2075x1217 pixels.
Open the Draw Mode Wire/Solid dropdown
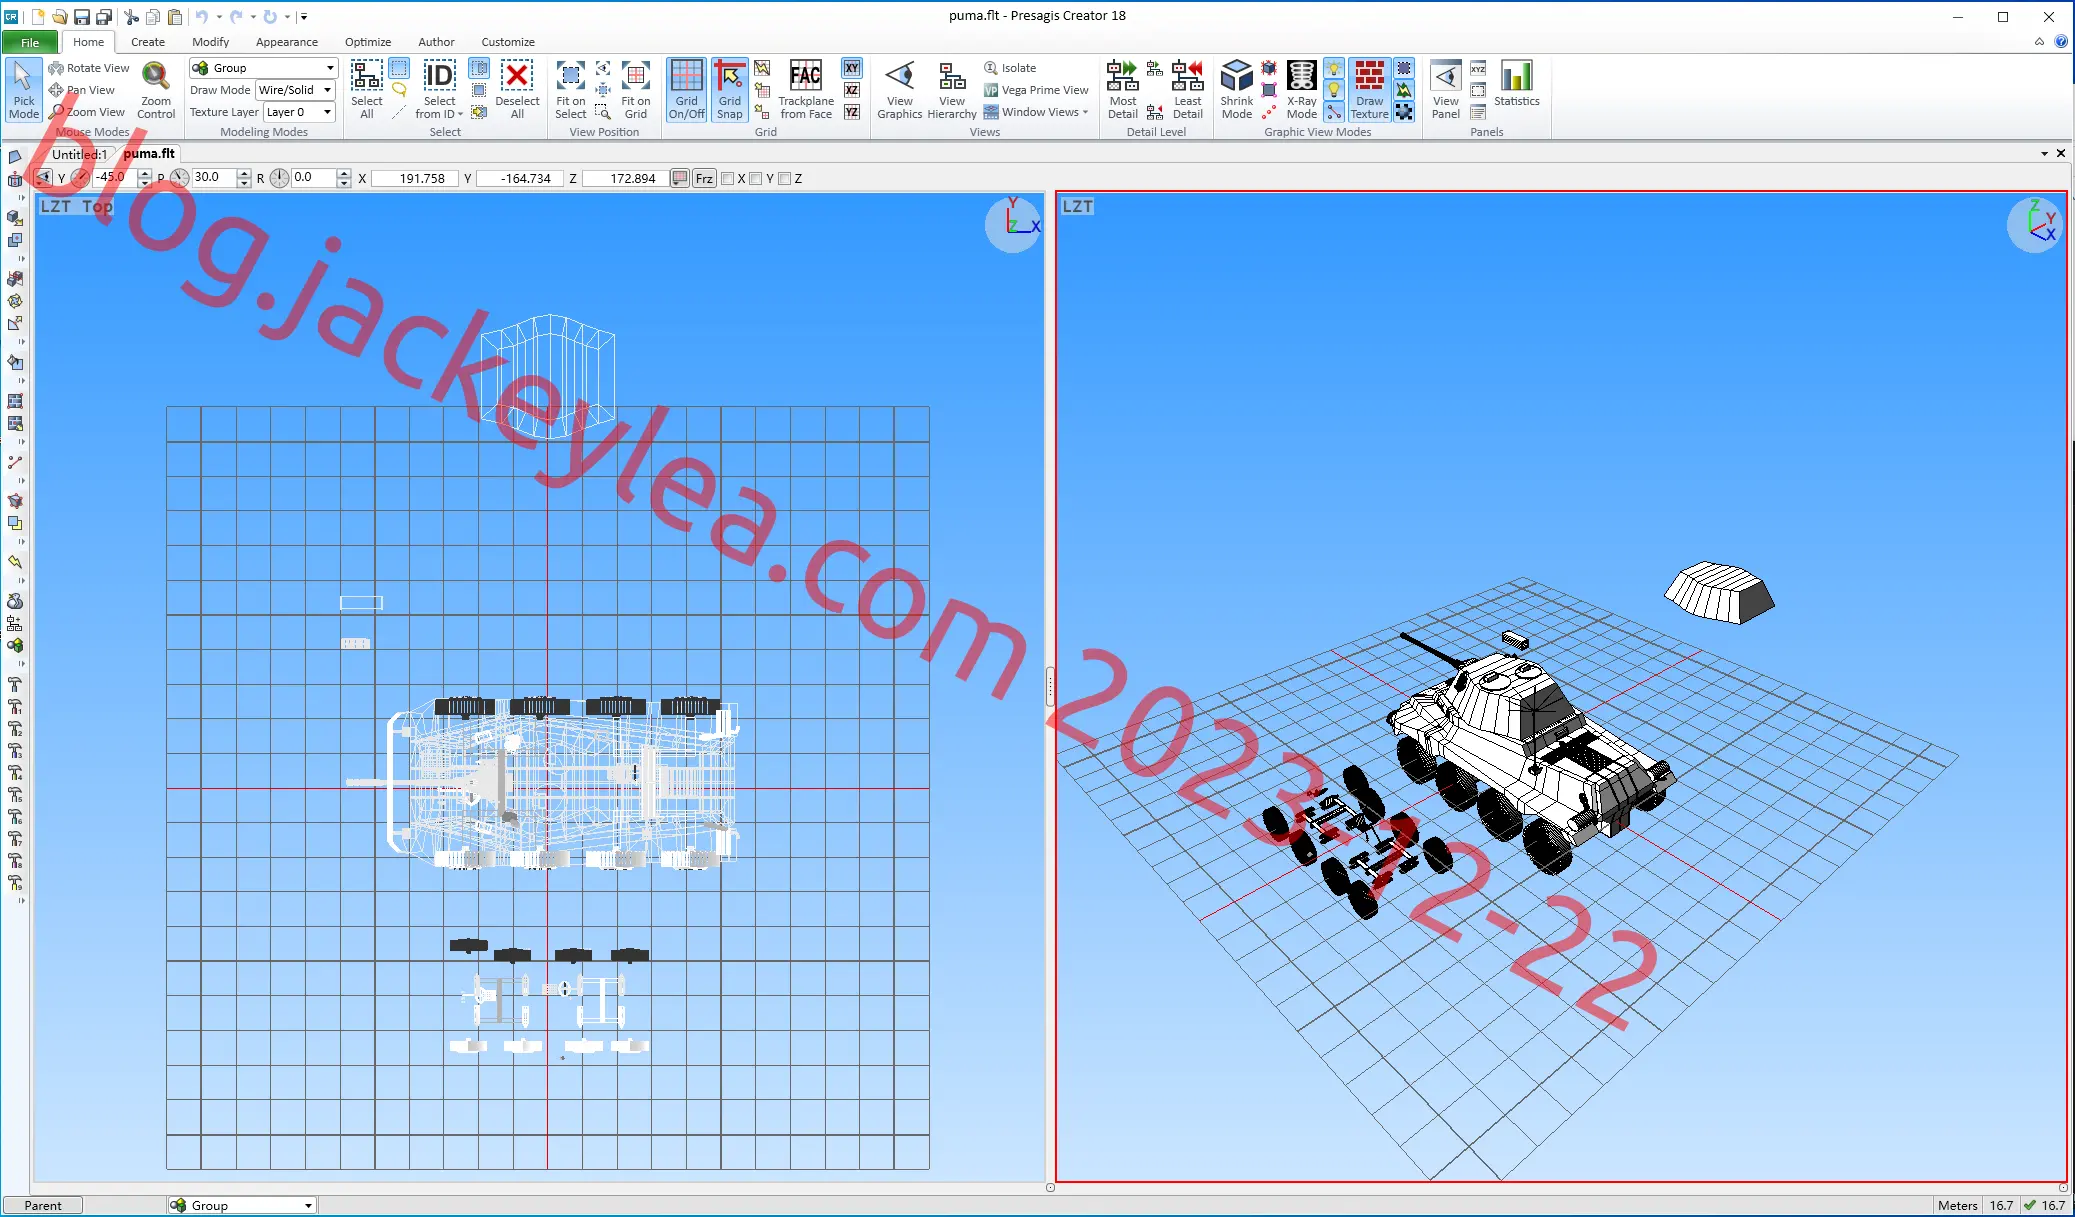click(327, 90)
